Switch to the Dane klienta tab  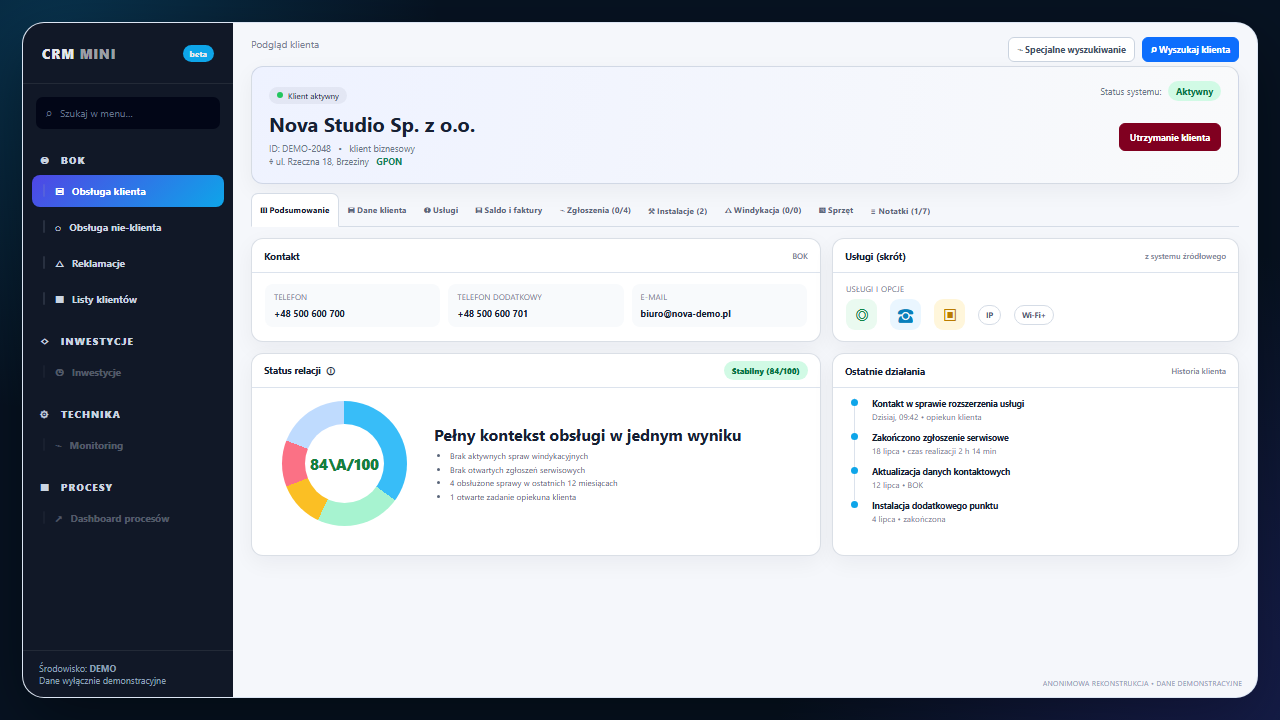click(x=377, y=211)
